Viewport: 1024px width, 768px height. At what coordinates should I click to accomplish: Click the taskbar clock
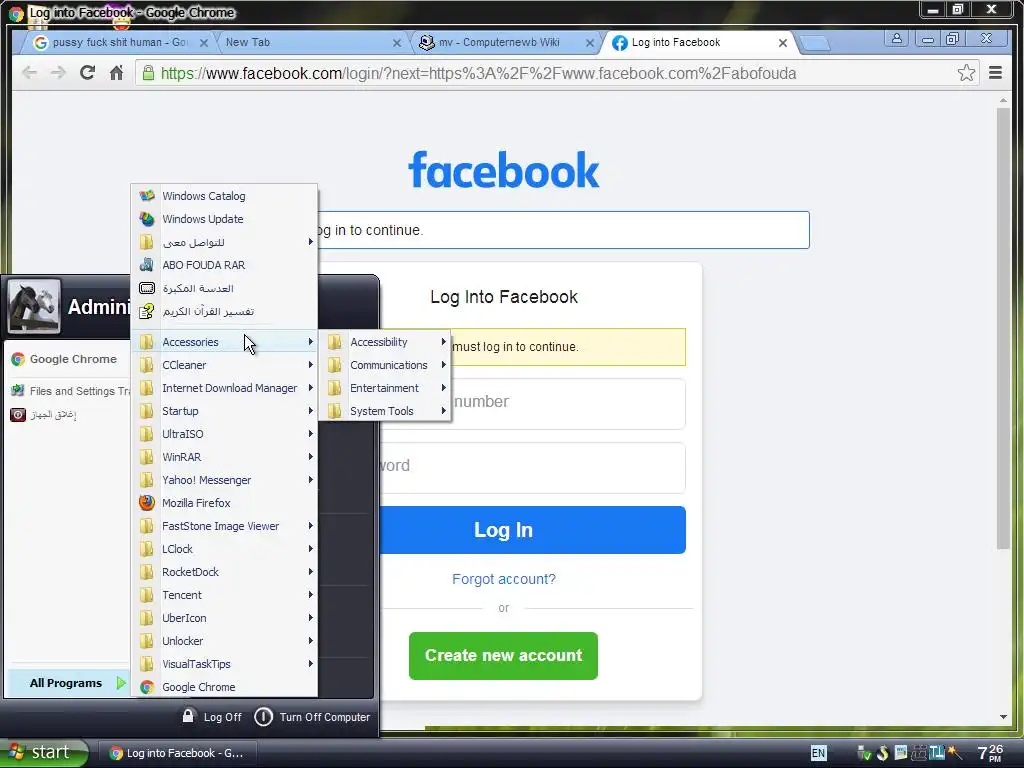click(990, 753)
